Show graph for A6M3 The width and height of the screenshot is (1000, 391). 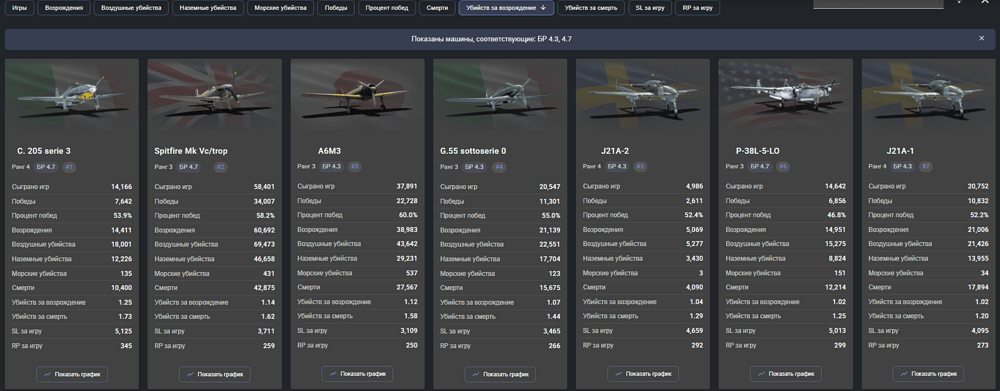[x=357, y=374]
